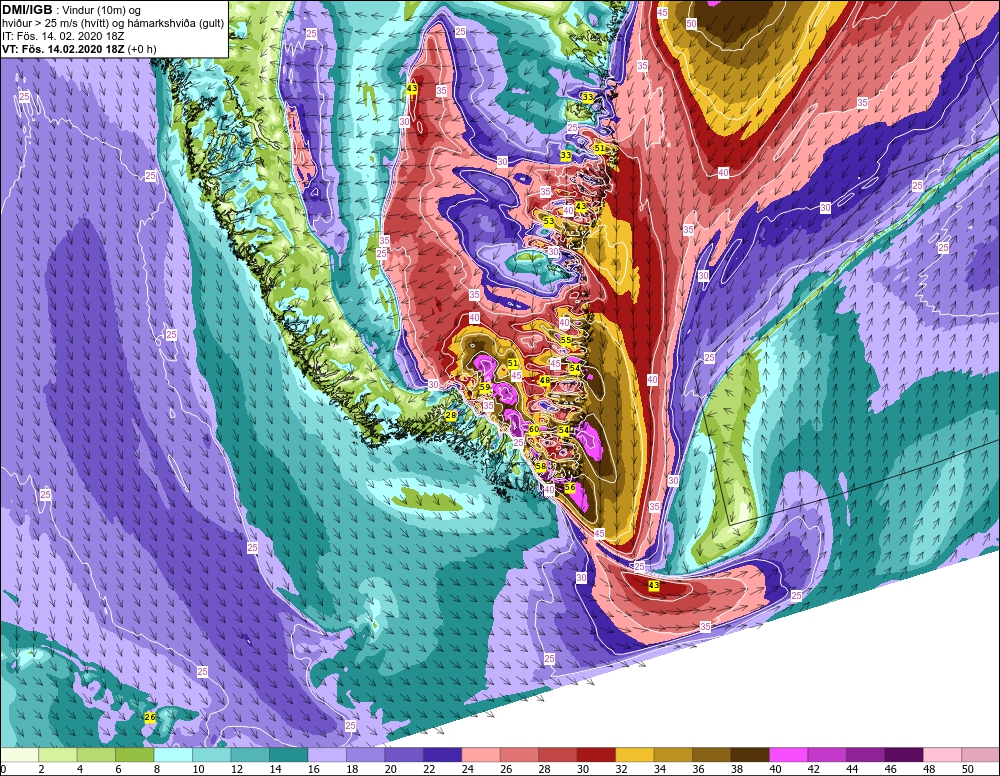Image resolution: width=1000 pixels, height=776 pixels.
Task: Click the legend scale value 20
Action: (x=390, y=769)
